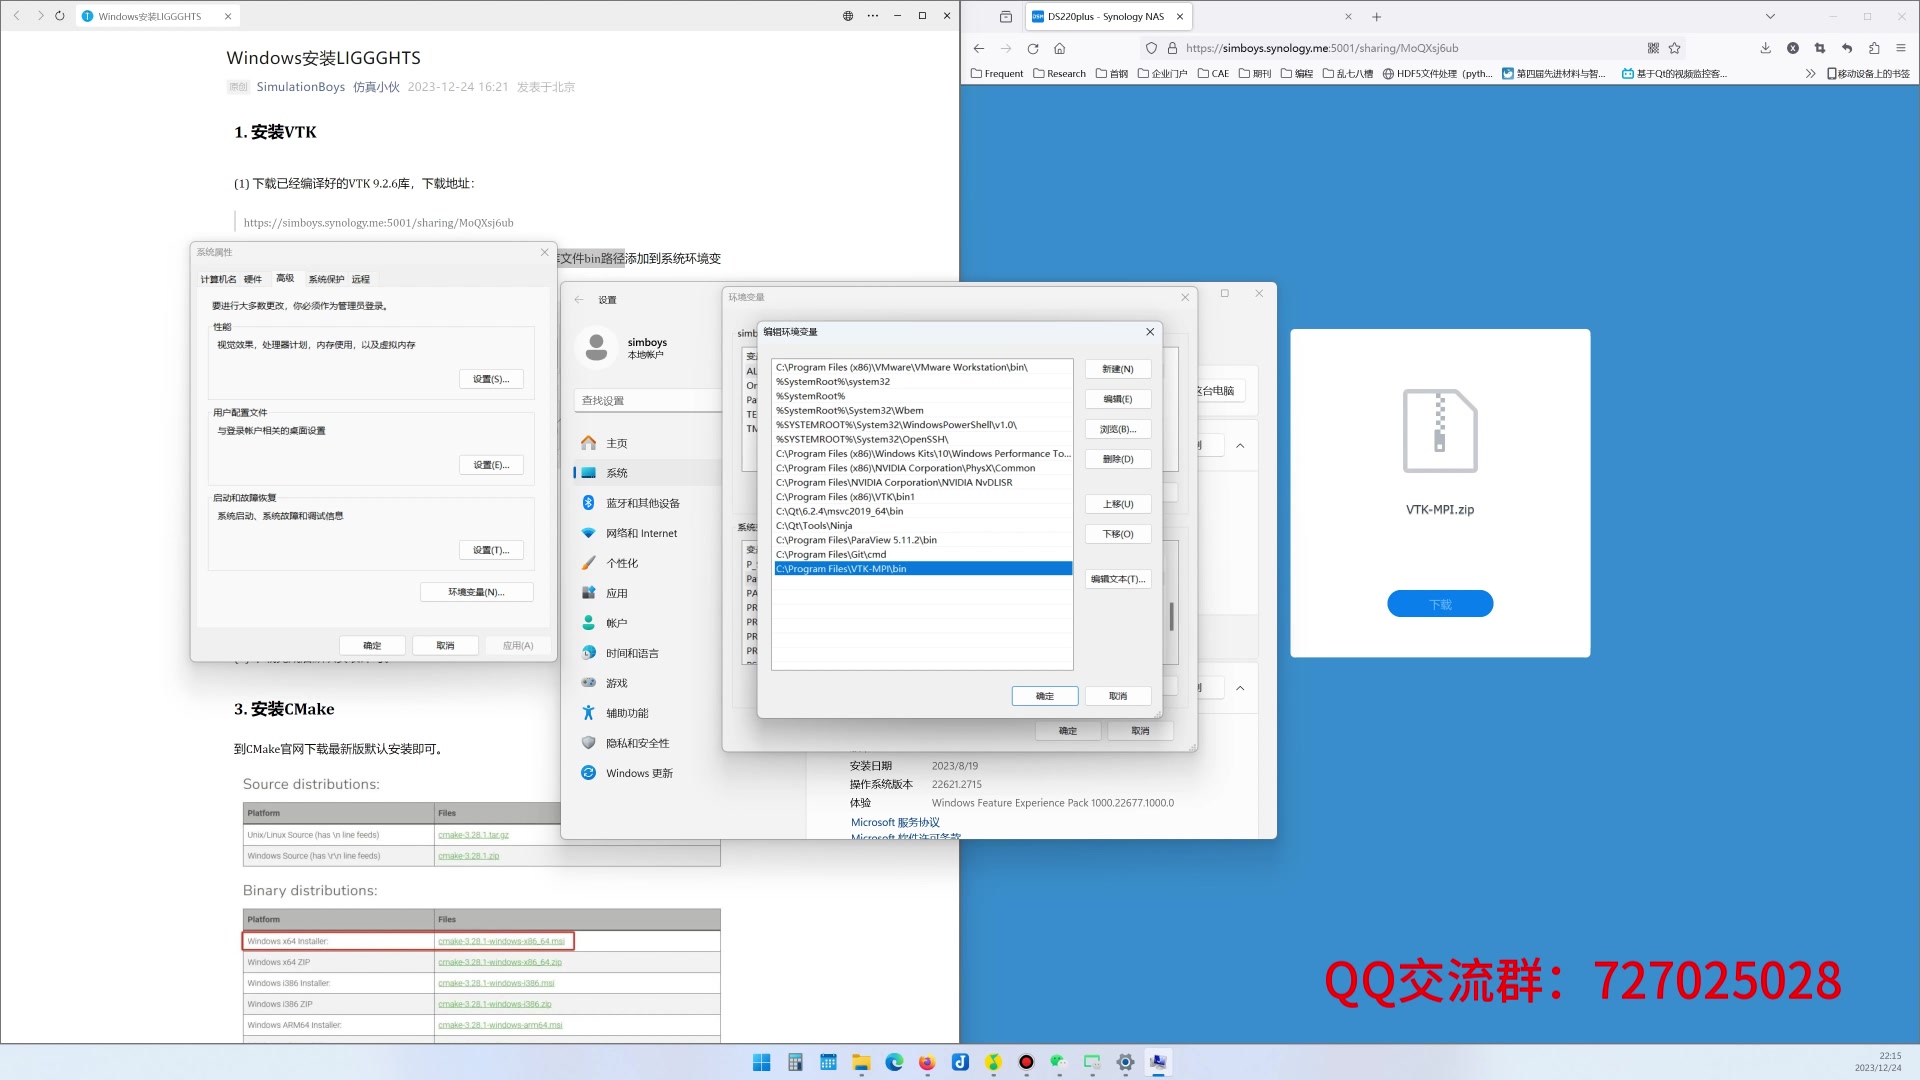This screenshot has height=1080, width=1920.
Task: Open Firefox from the taskbar
Action: pos(927,1062)
